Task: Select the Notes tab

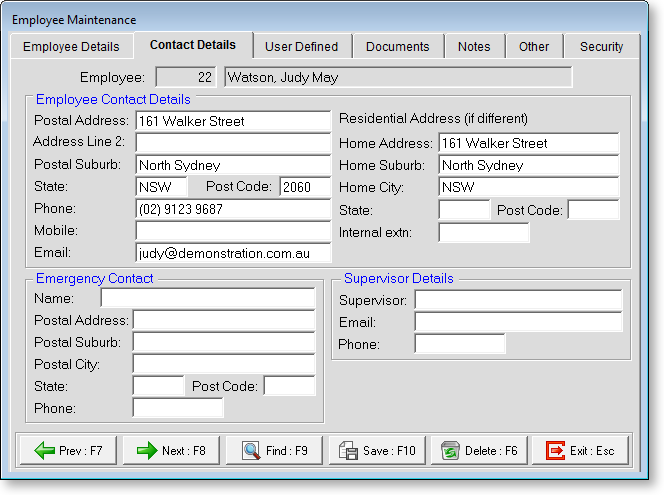Action: 474,46
